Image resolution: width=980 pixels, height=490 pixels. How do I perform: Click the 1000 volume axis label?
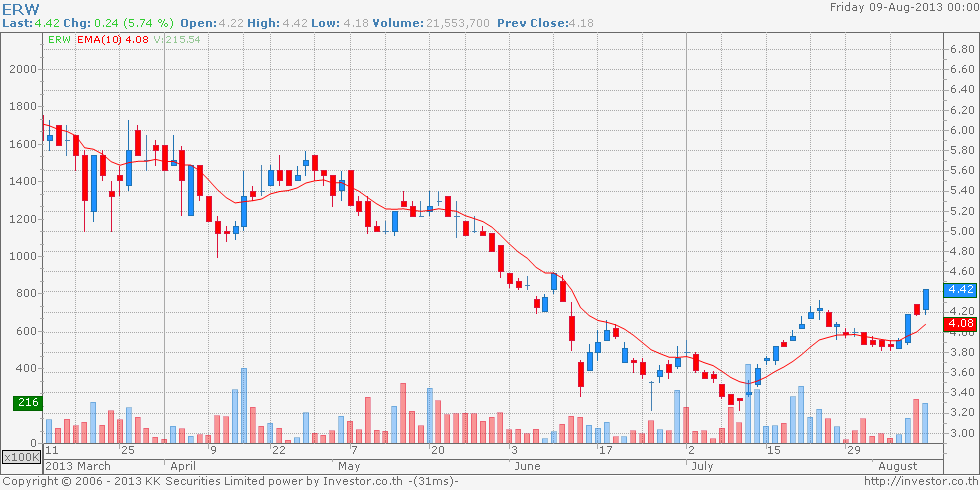[22, 256]
